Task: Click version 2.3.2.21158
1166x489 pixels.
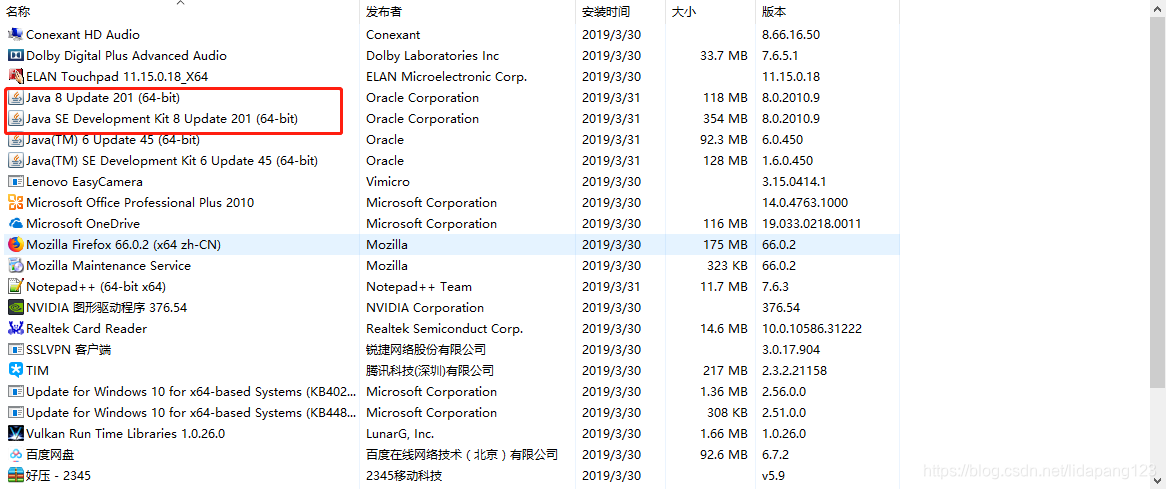Action: pyautogui.click(x=794, y=370)
